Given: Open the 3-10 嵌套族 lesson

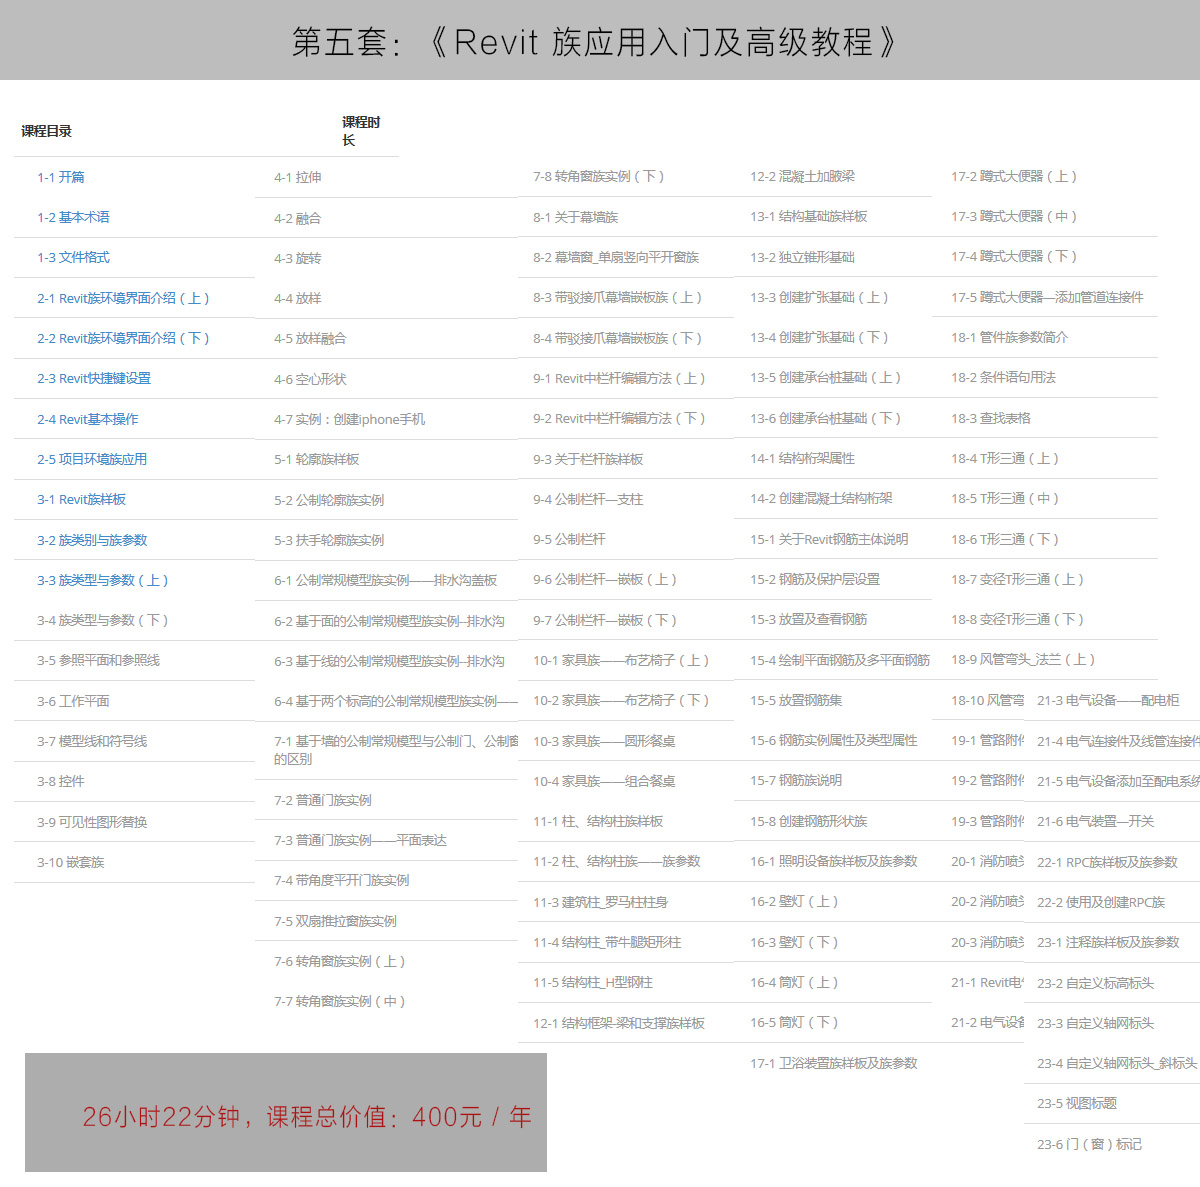Looking at the screenshot, I should click(70, 862).
